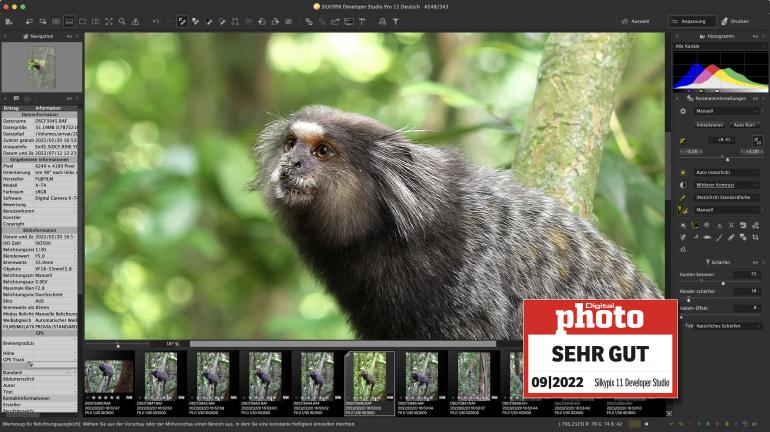The height and width of the screenshot is (432, 770).
Task: Click the color eyedropper icon in parameters
Action: [683, 197]
